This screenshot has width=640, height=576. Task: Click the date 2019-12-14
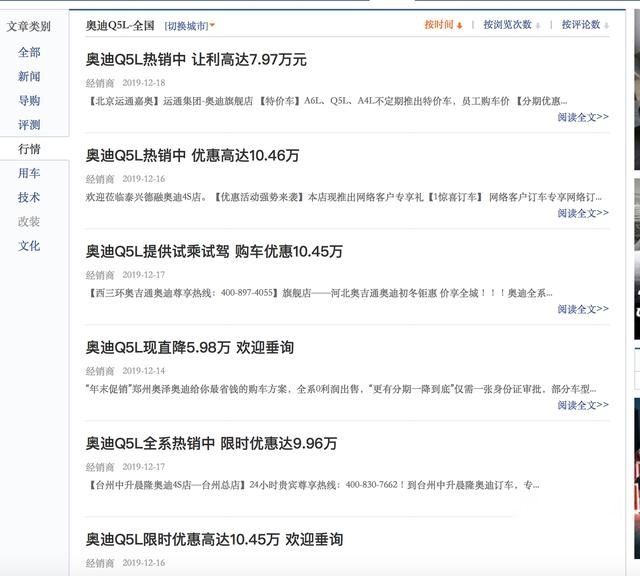(x=144, y=371)
